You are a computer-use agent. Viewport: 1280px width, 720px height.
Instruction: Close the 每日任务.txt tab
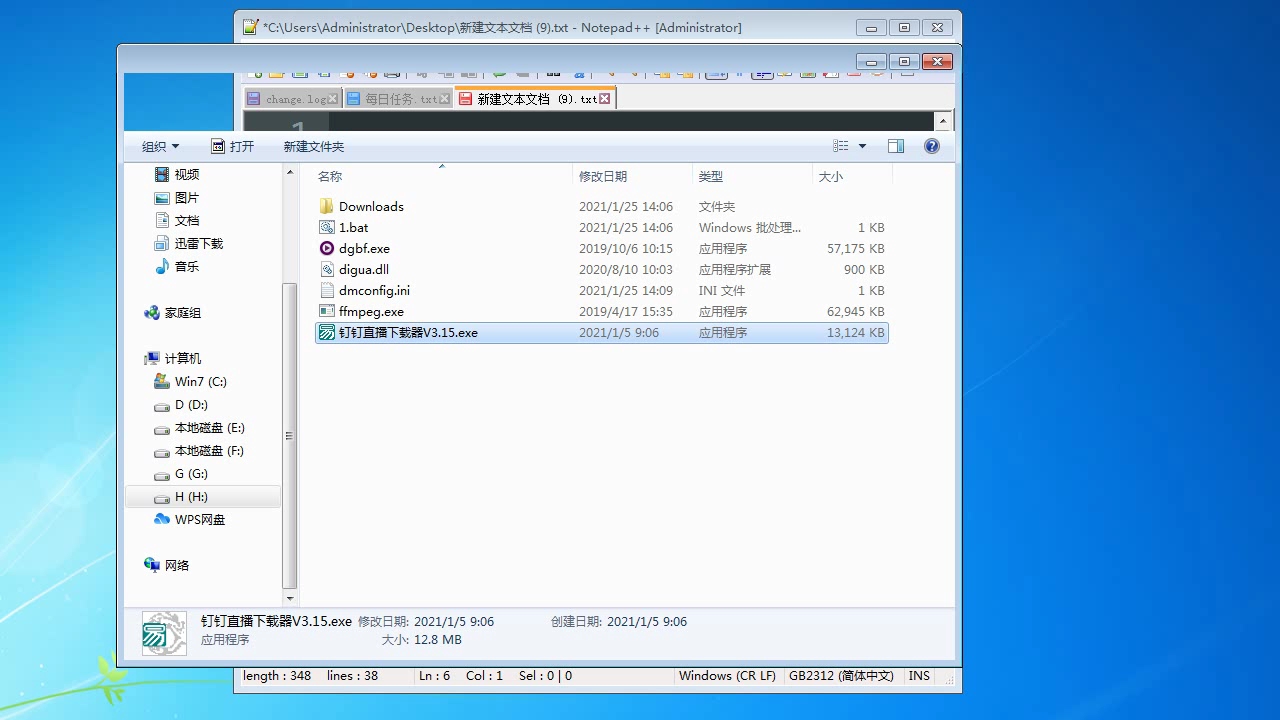click(x=445, y=99)
